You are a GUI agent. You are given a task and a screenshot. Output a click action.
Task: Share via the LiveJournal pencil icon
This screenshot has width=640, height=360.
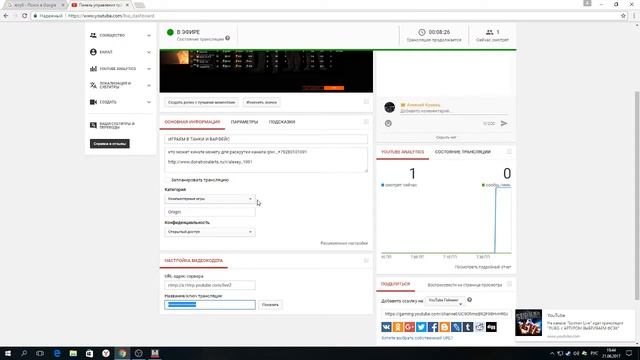[456, 327]
